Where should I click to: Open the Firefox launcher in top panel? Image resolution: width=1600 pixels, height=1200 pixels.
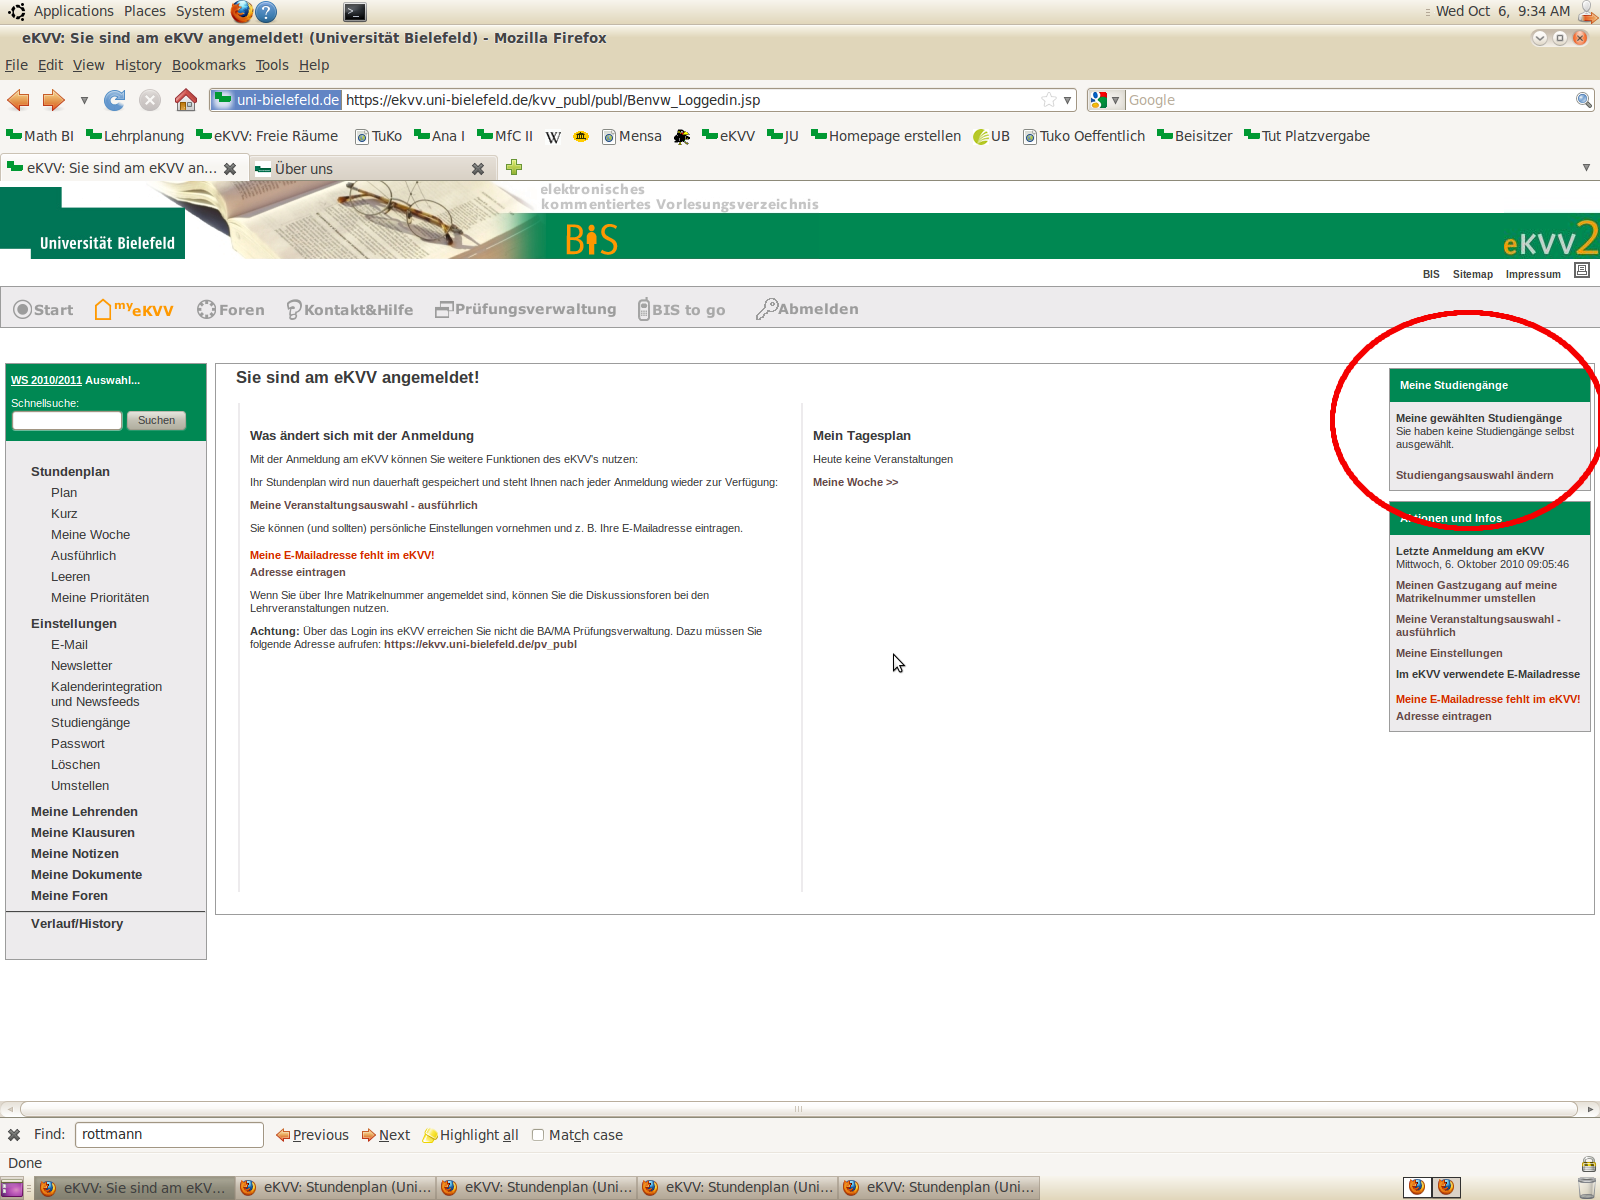click(x=242, y=12)
